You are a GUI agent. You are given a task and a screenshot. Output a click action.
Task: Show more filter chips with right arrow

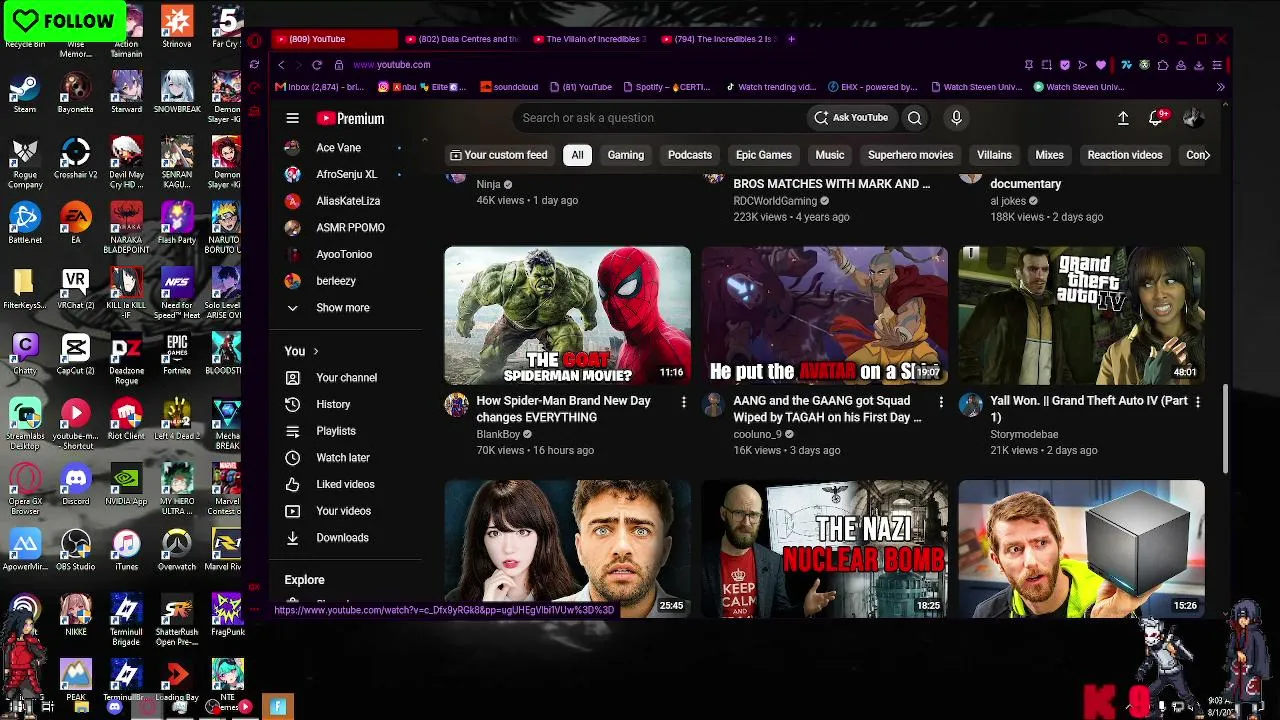[x=1205, y=155]
